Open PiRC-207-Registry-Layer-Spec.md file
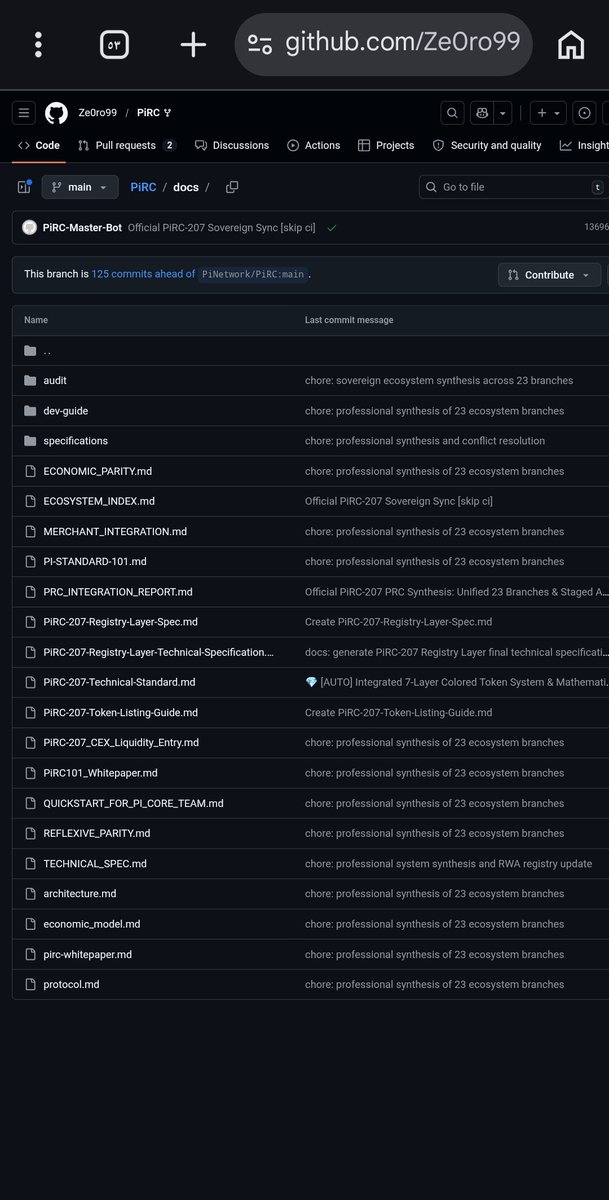Viewport: 609px width, 1200px height. tap(120, 622)
